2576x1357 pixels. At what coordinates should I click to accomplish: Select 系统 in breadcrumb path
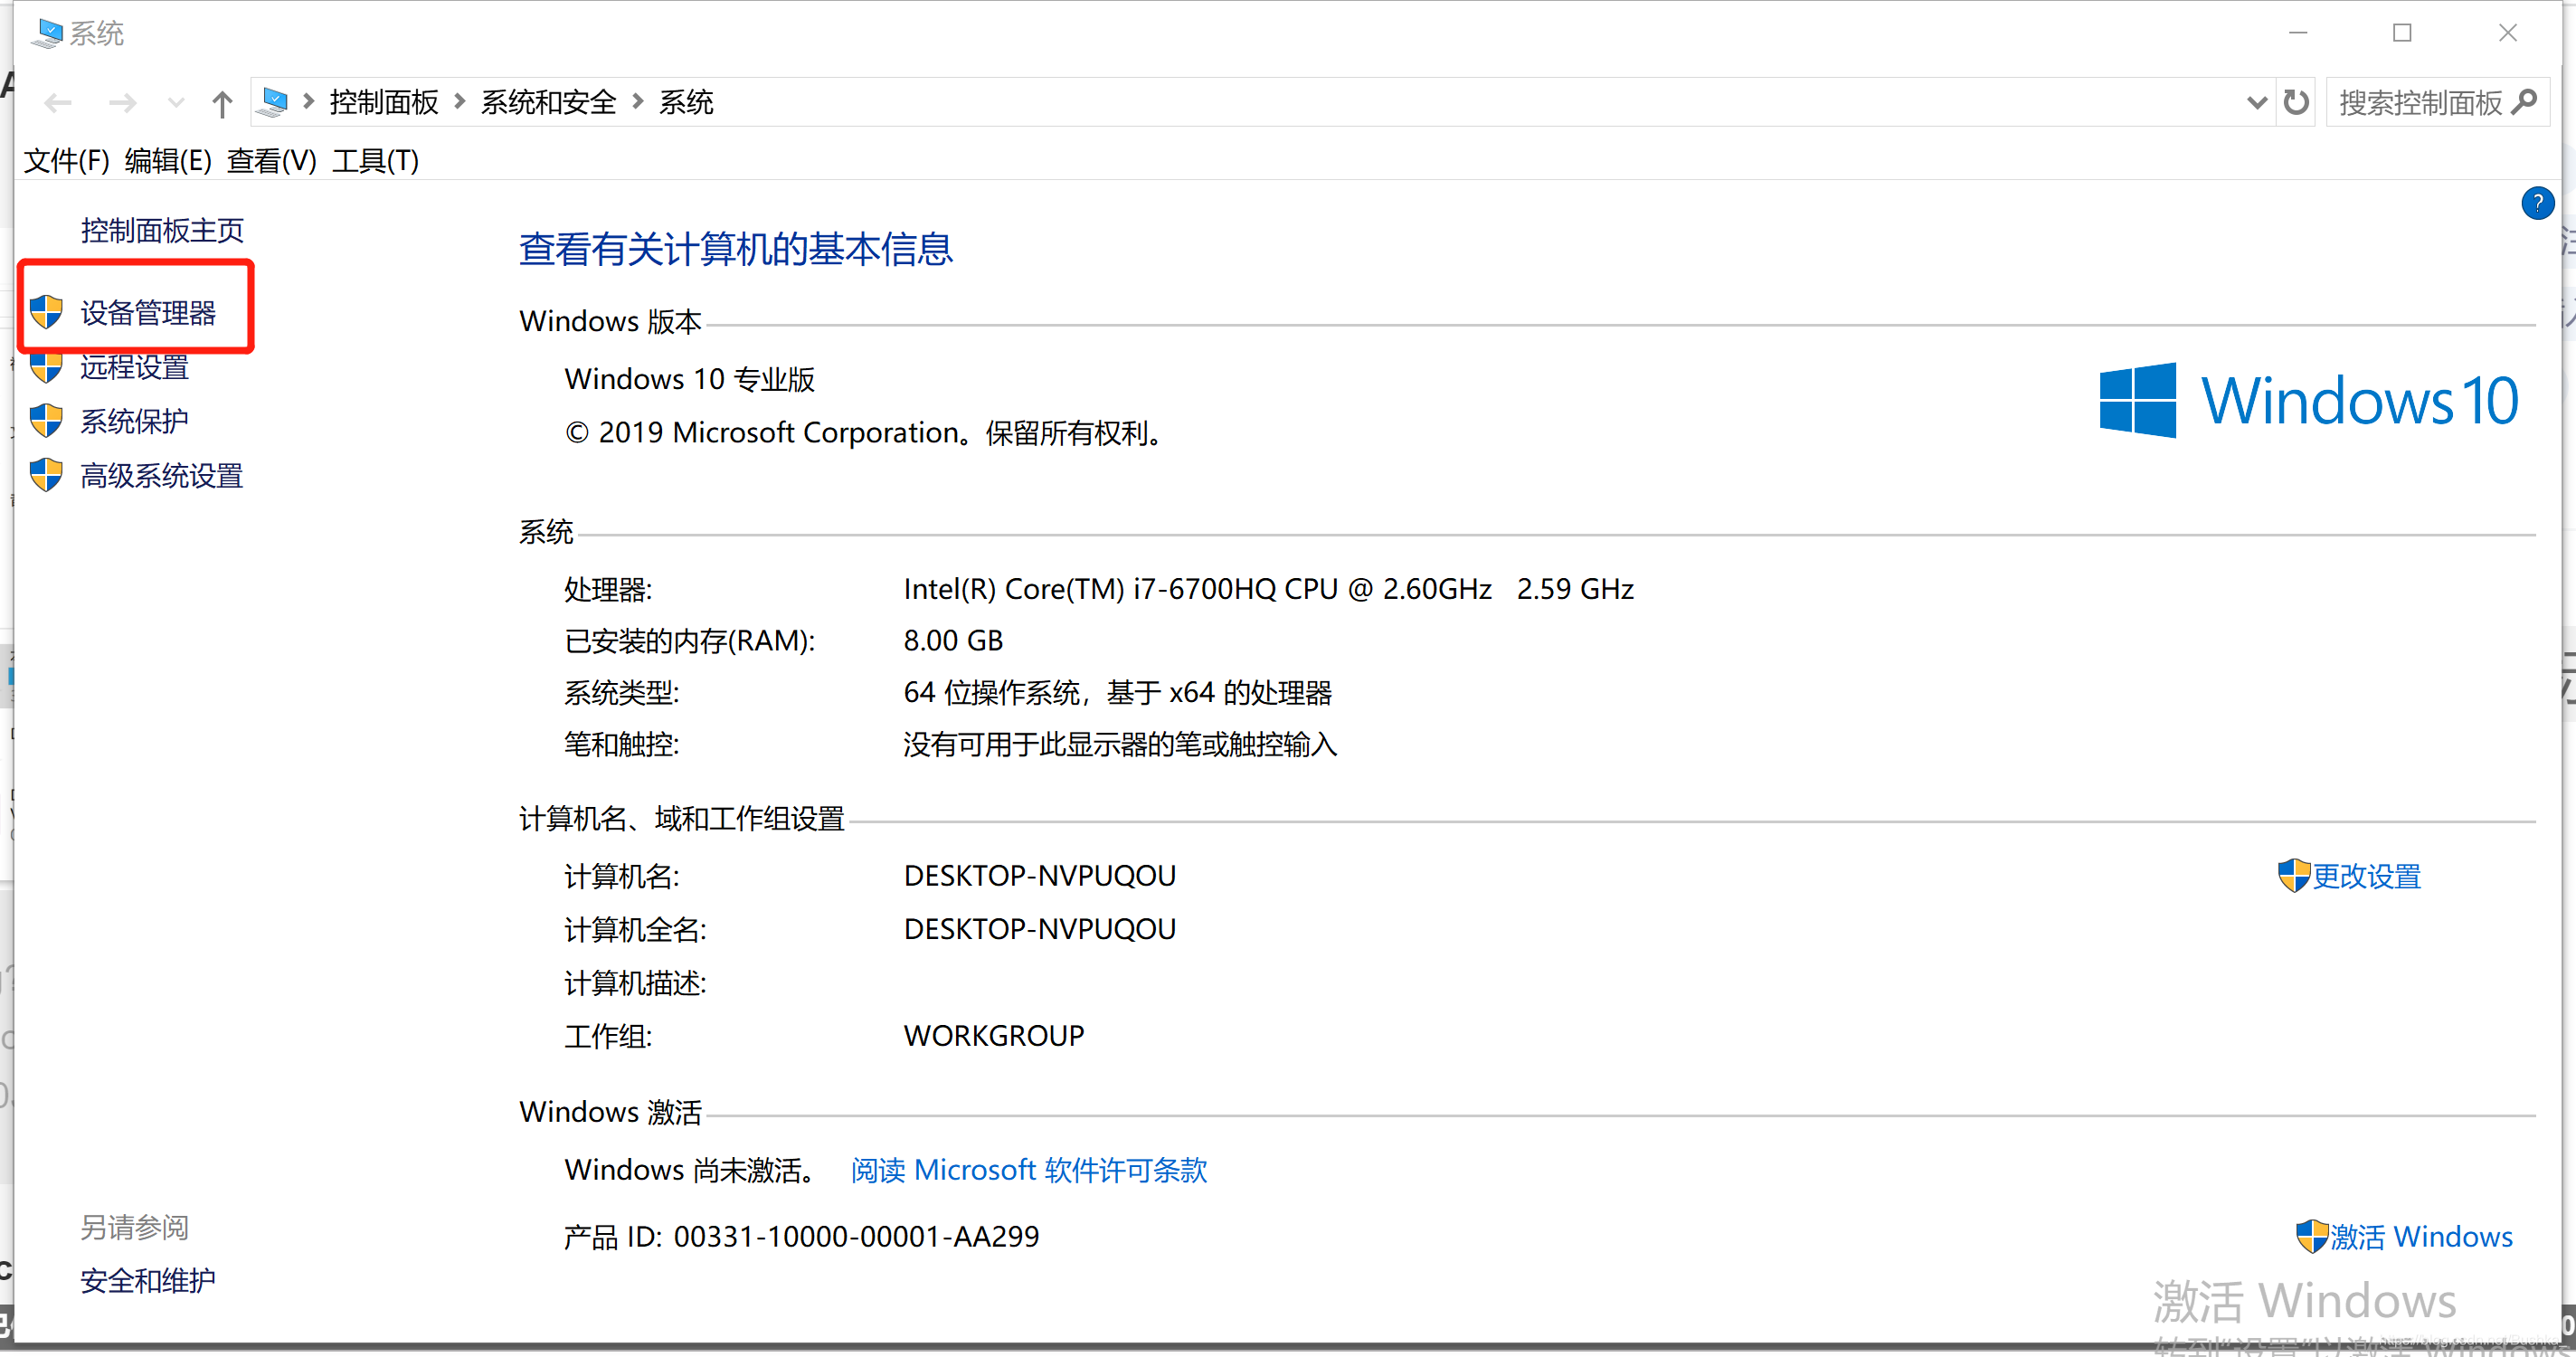(x=686, y=102)
